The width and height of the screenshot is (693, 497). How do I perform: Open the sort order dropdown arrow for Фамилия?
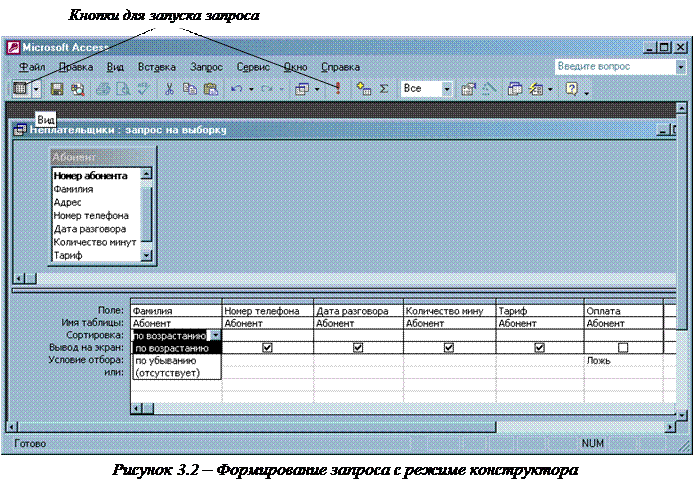click(x=215, y=335)
